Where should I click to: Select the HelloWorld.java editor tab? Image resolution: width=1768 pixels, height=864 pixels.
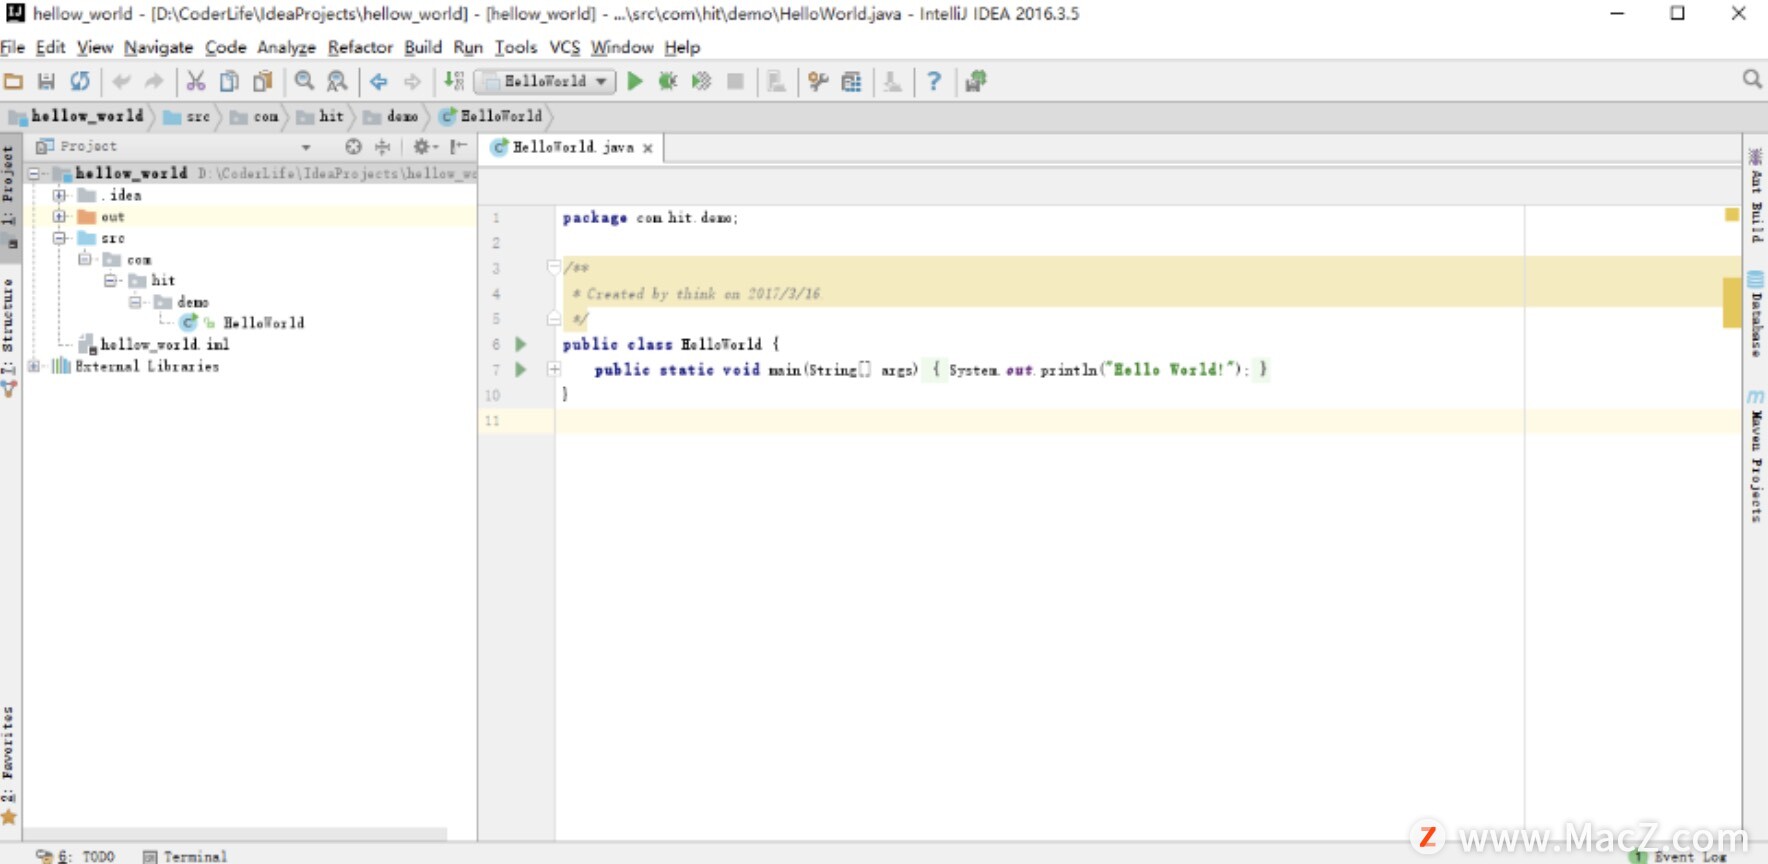point(573,147)
